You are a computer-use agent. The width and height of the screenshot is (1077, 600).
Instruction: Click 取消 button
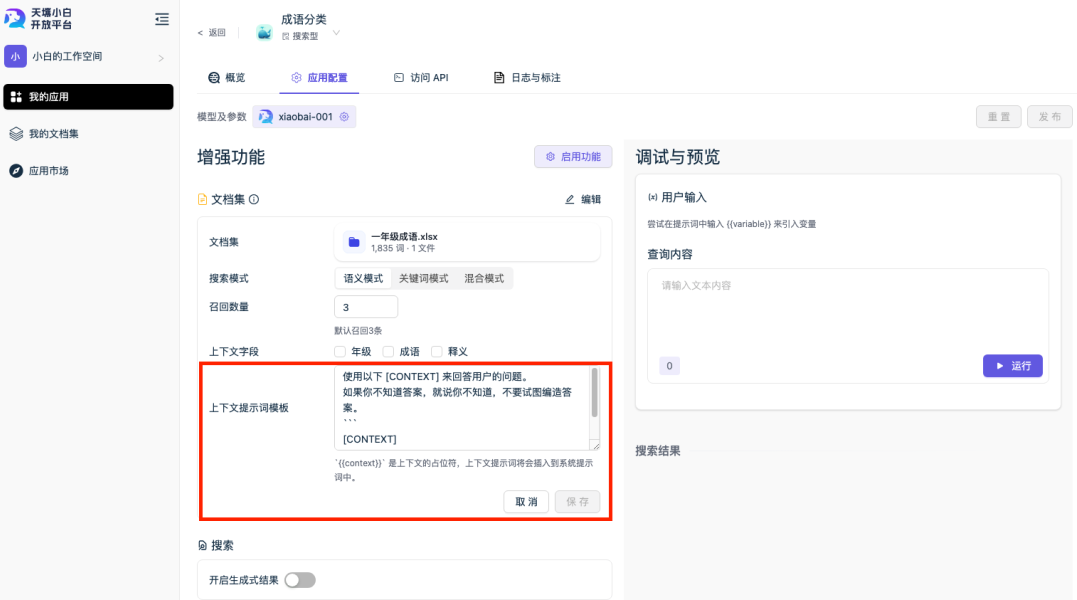click(x=526, y=502)
